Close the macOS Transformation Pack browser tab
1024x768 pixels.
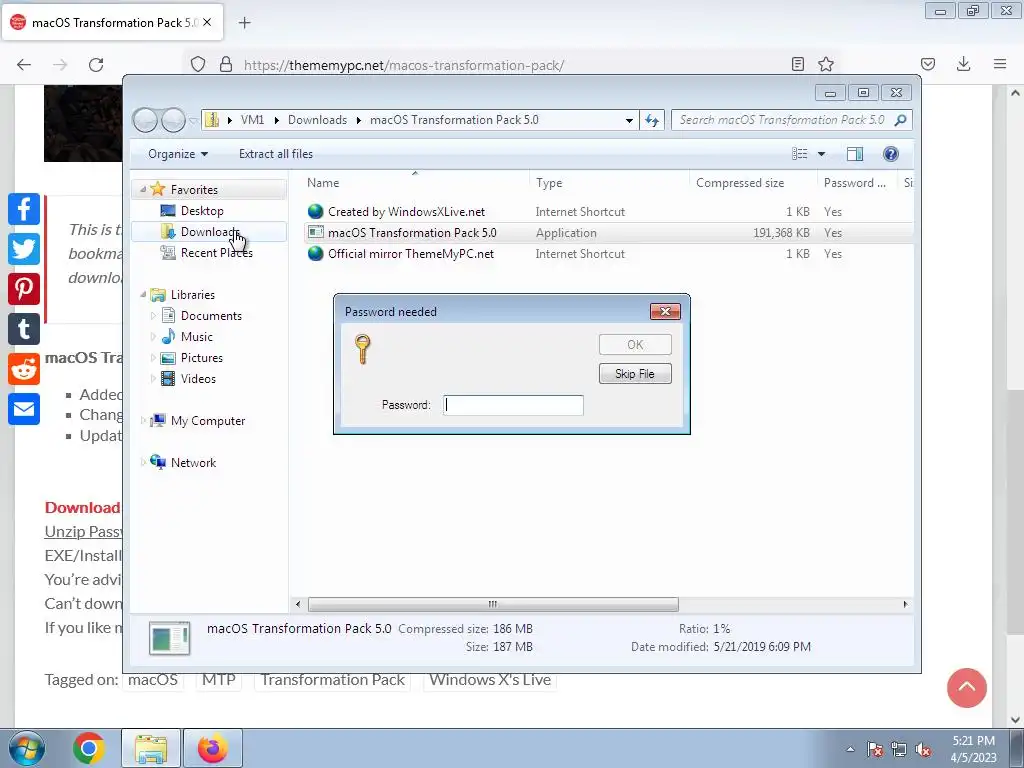pos(207,22)
